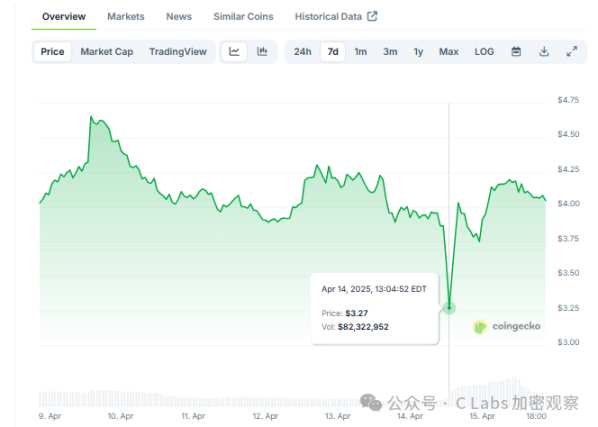598x427 pixels.
Task: Open the News tab
Action: pos(179,17)
